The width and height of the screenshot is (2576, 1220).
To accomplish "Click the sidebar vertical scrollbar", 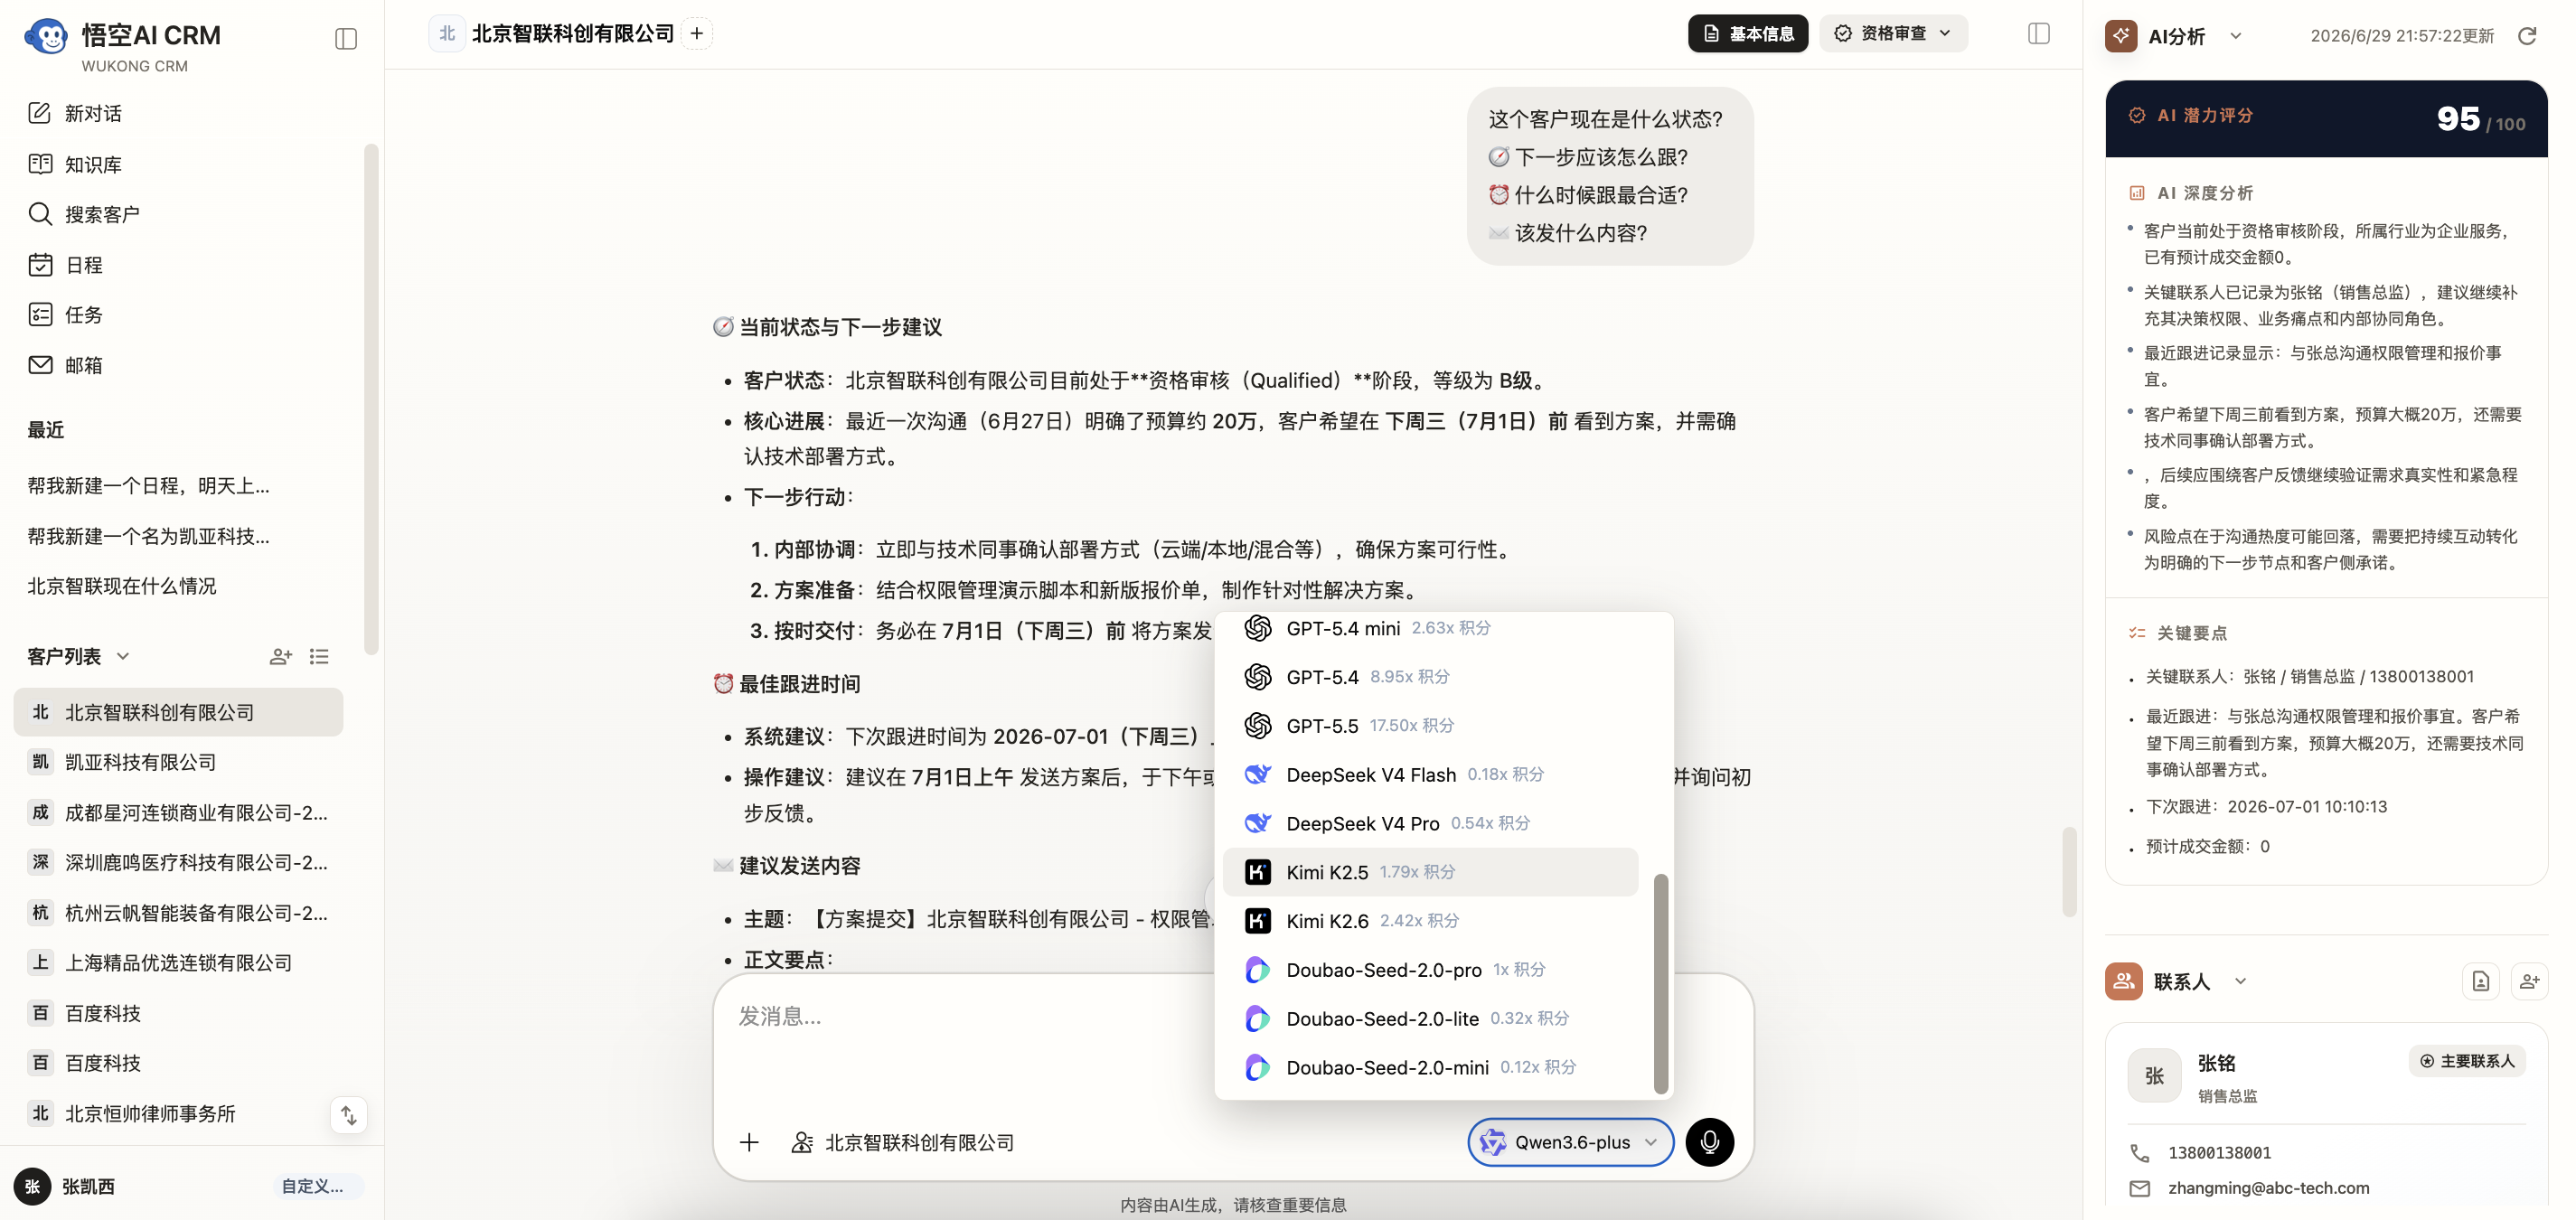I will coord(371,400).
